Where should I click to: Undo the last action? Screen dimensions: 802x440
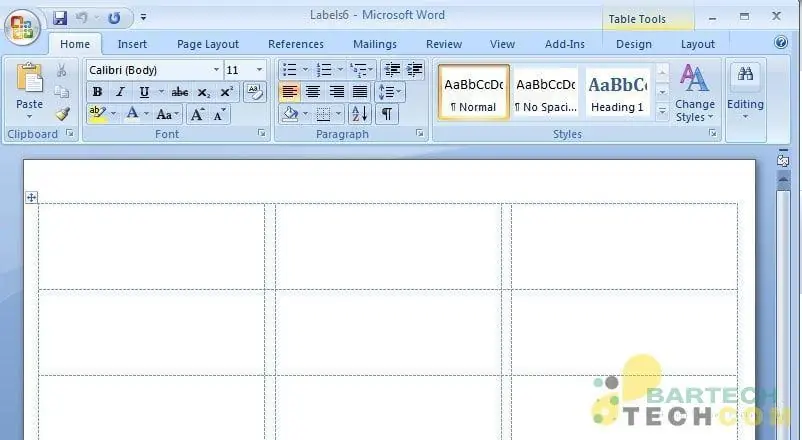click(x=81, y=18)
